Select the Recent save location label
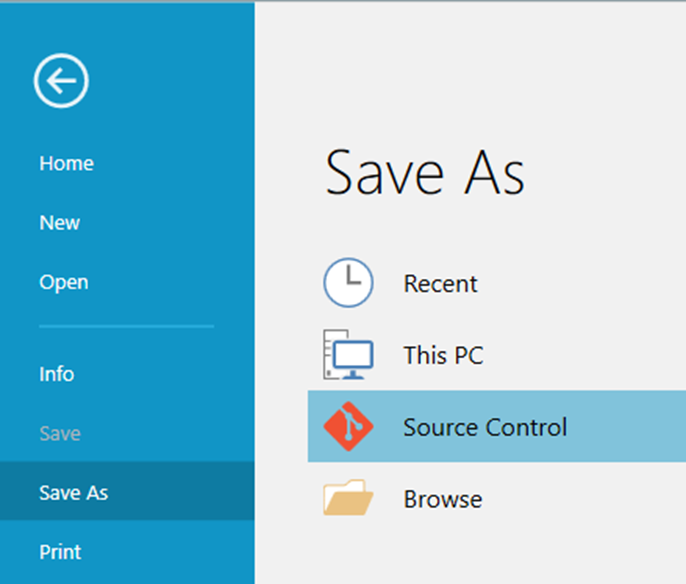686x584 pixels. pos(441,284)
